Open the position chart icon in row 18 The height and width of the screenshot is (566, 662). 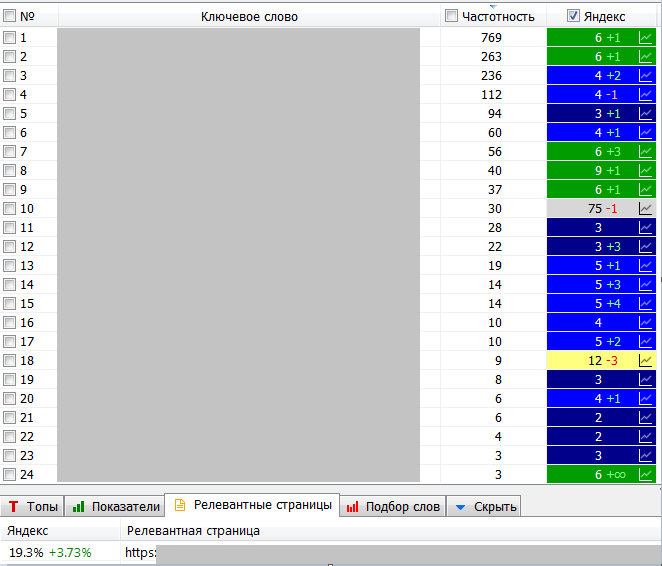[645, 360]
